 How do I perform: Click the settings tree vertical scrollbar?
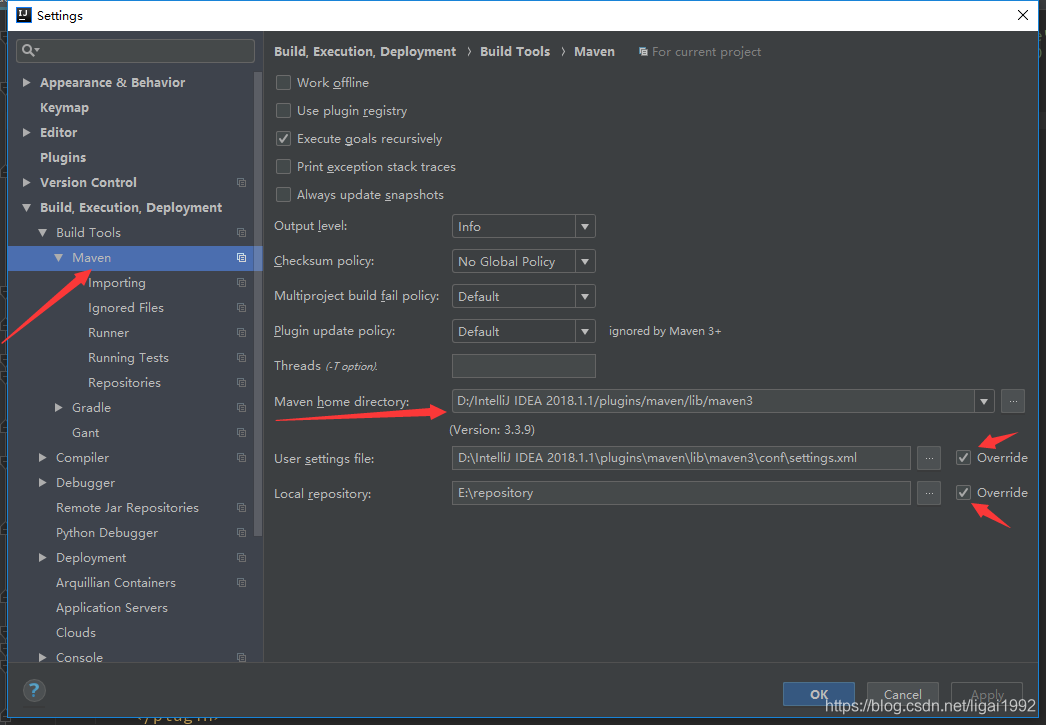(258, 303)
